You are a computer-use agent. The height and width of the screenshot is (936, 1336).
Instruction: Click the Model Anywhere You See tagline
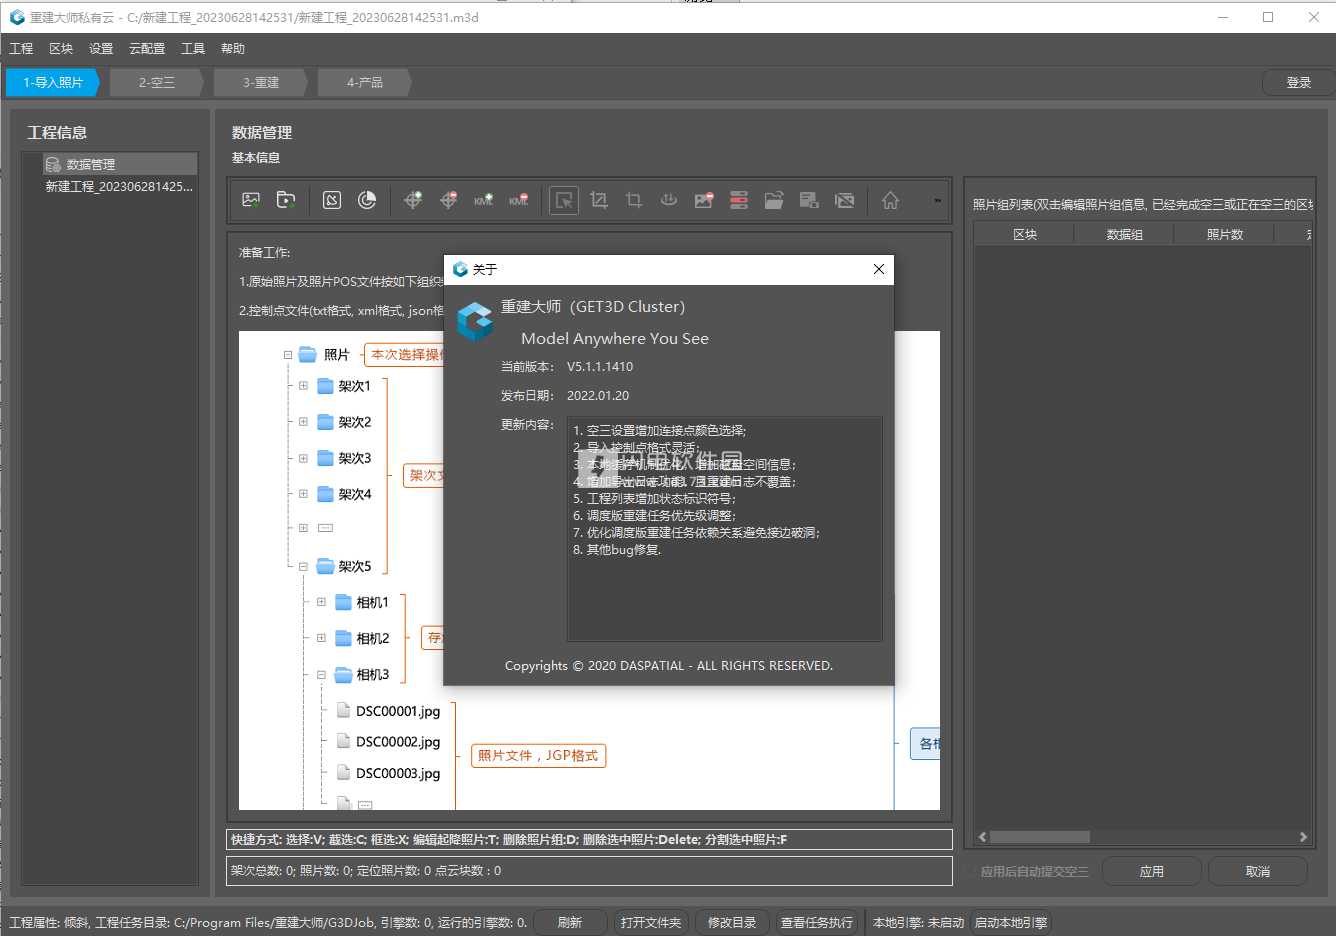[x=615, y=339]
